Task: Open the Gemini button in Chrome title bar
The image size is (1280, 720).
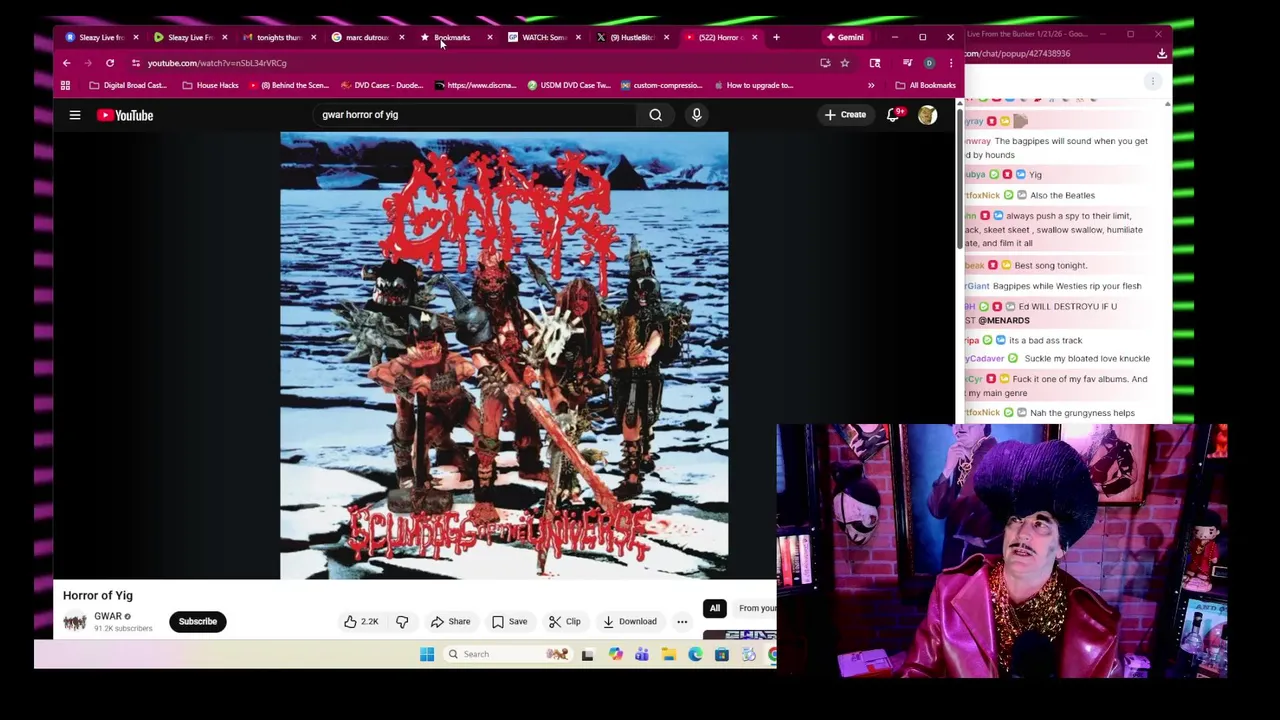Action: click(x=845, y=37)
